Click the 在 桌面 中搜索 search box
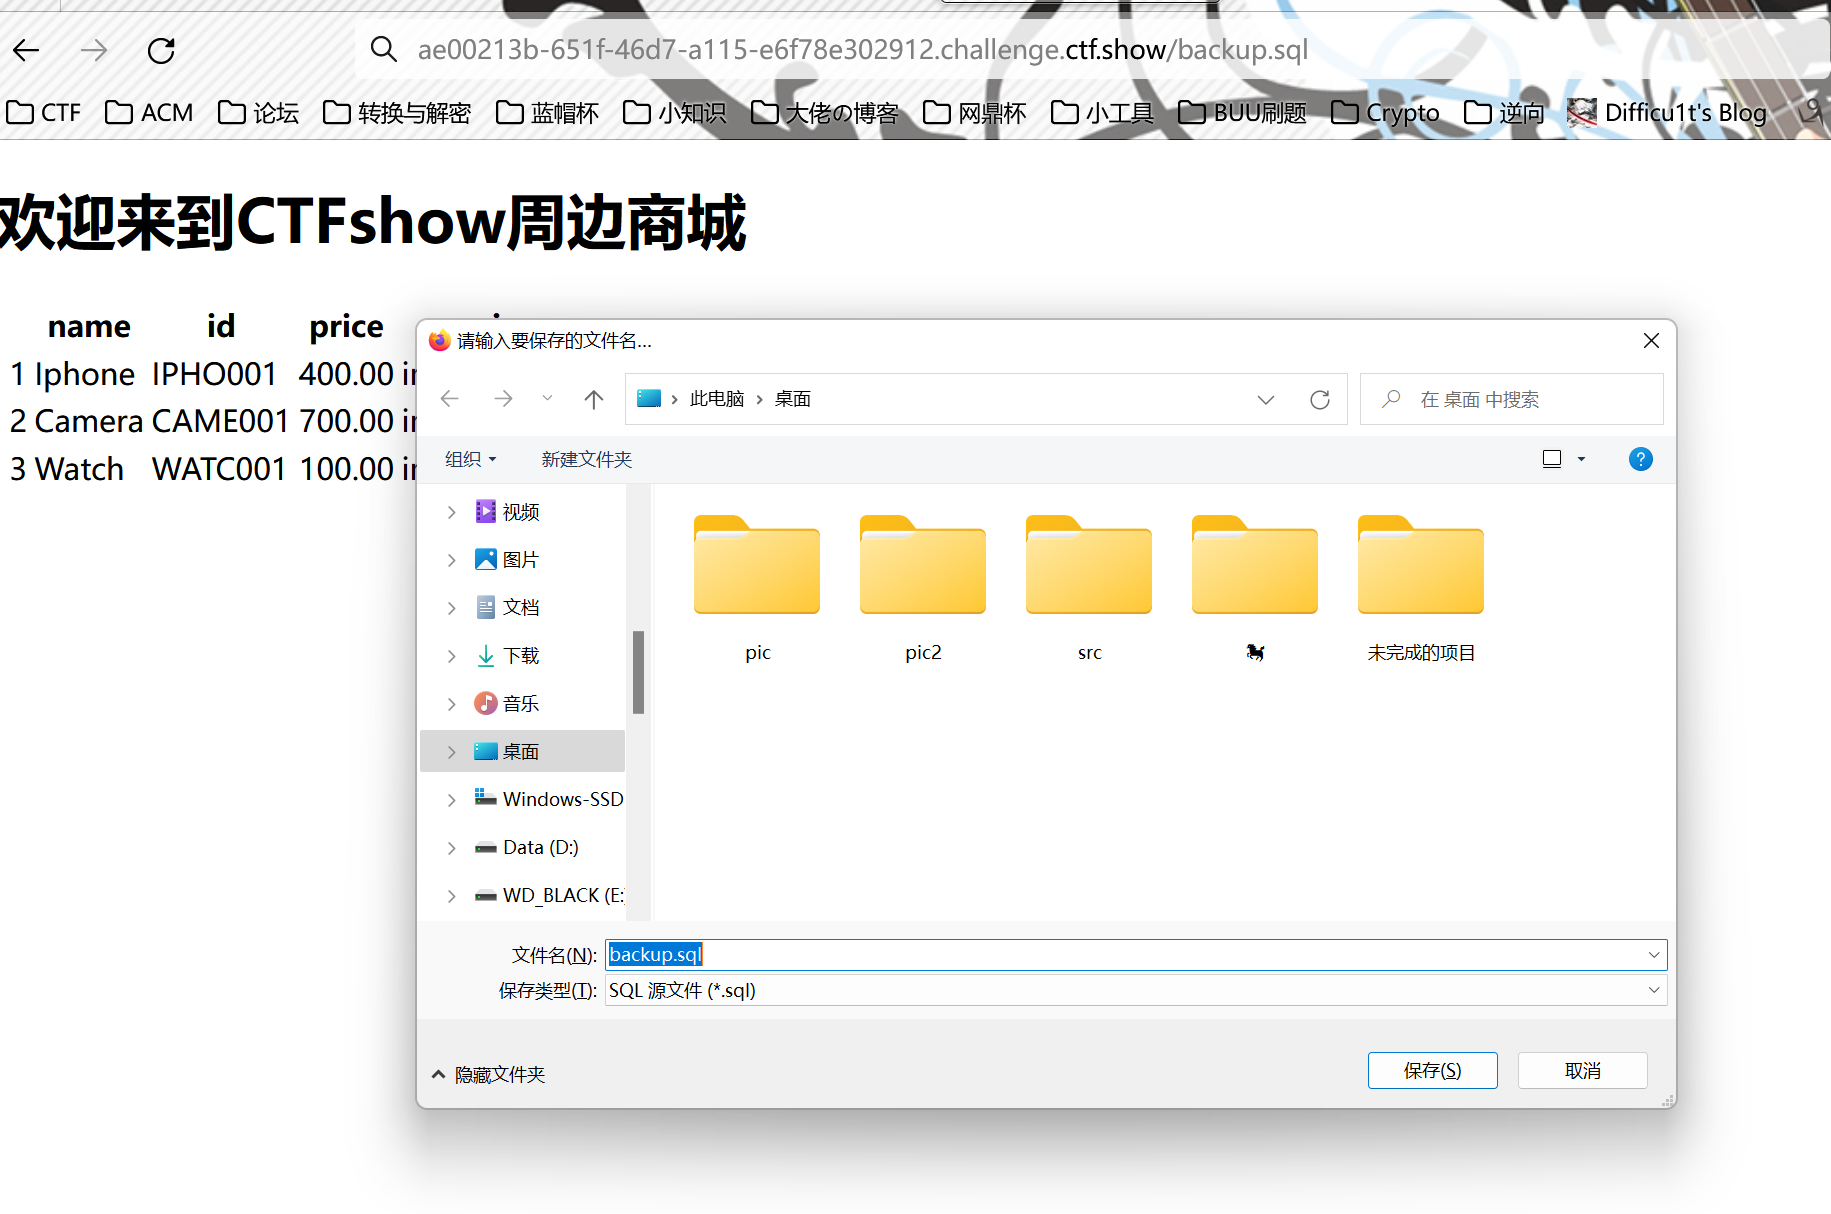 coord(1510,399)
